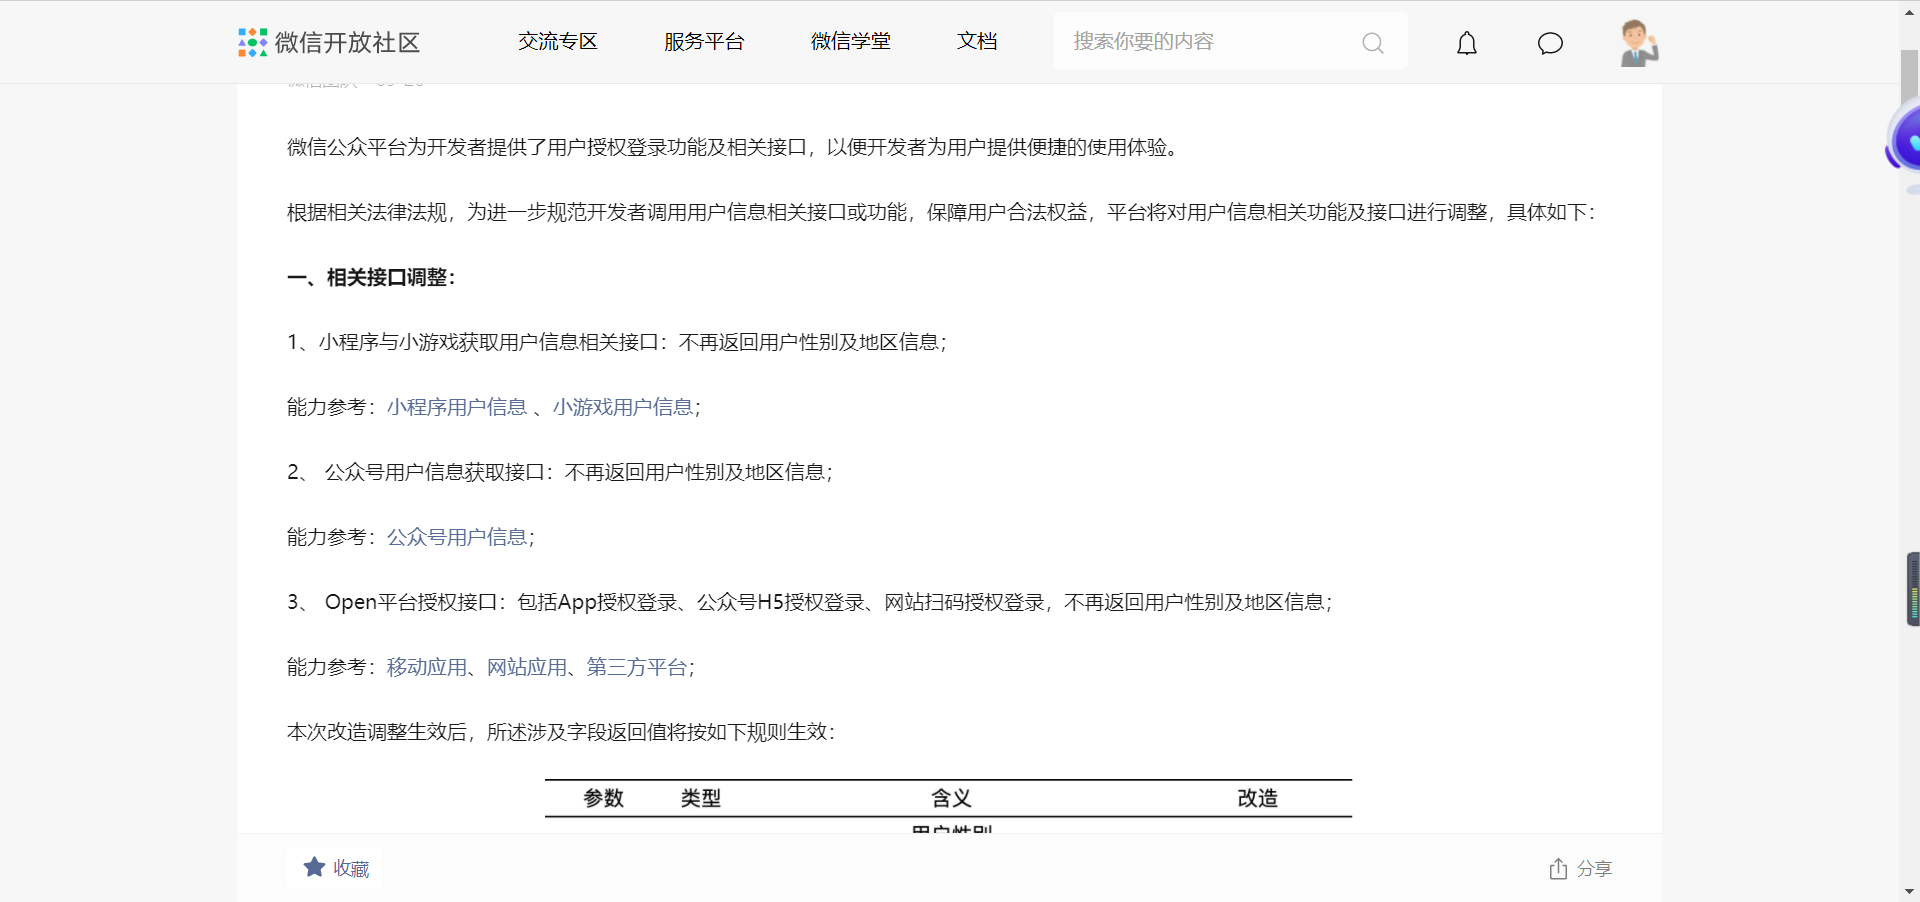Click the line starting 本次改造调整生效后

point(561,732)
